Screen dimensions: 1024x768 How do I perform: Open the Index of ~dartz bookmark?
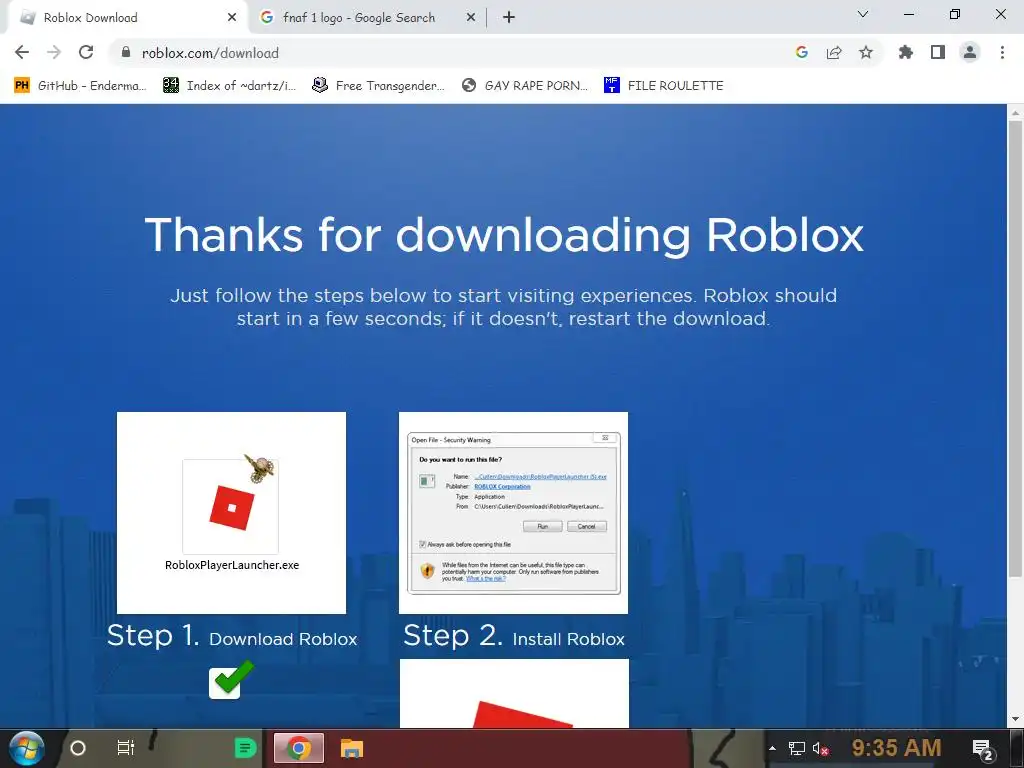click(230, 86)
